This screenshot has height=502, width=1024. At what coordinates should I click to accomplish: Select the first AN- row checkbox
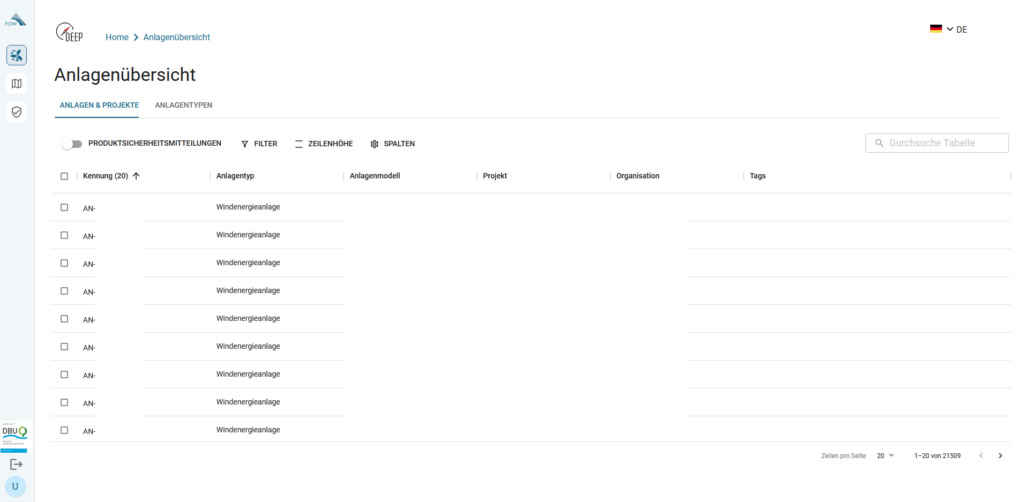(x=64, y=207)
